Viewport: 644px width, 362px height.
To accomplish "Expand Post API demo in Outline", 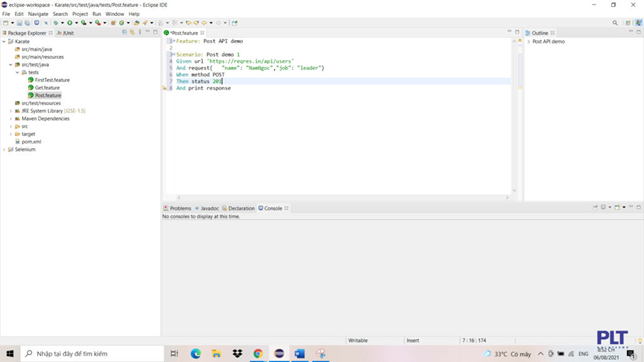I will [529, 42].
